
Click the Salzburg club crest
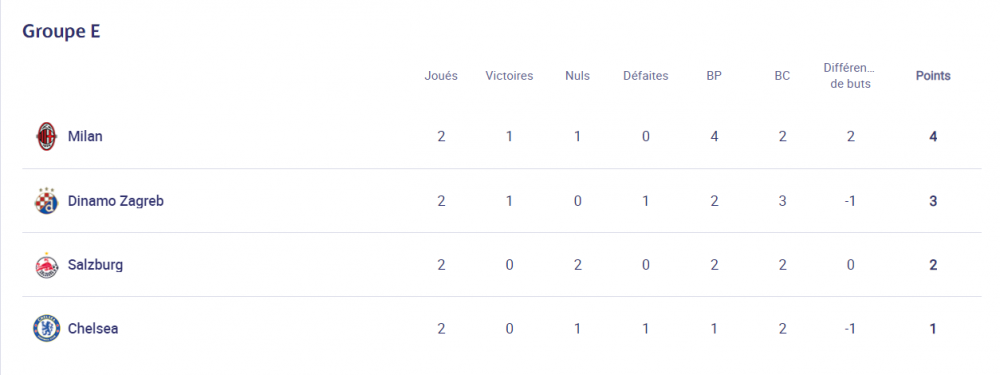(47, 265)
